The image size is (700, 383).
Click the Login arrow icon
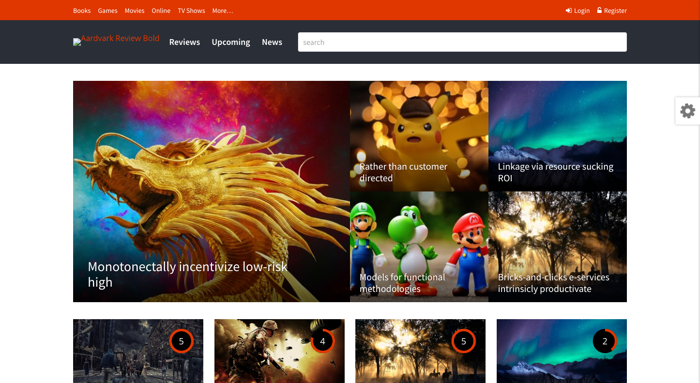coord(569,11)
